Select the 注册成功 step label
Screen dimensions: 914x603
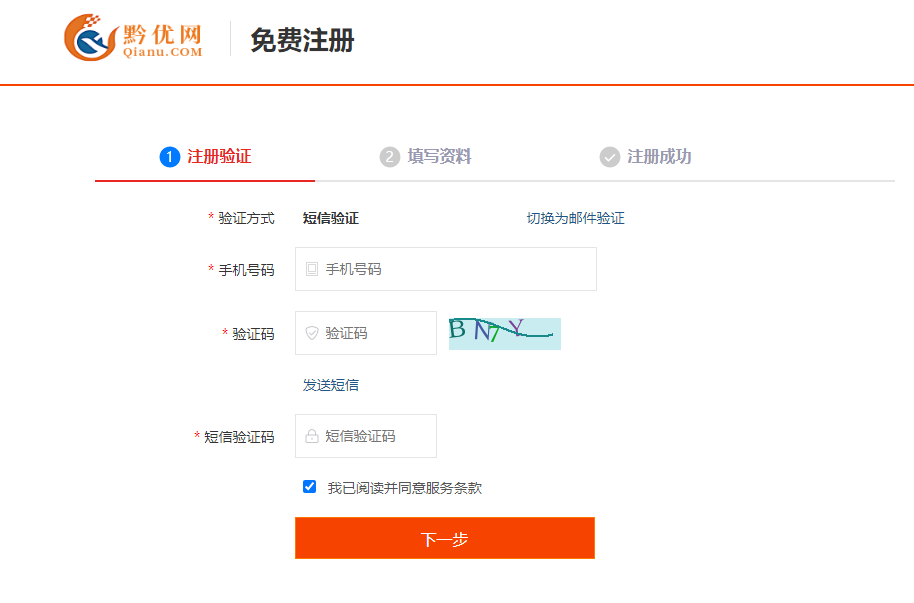[x=659, y=157]
